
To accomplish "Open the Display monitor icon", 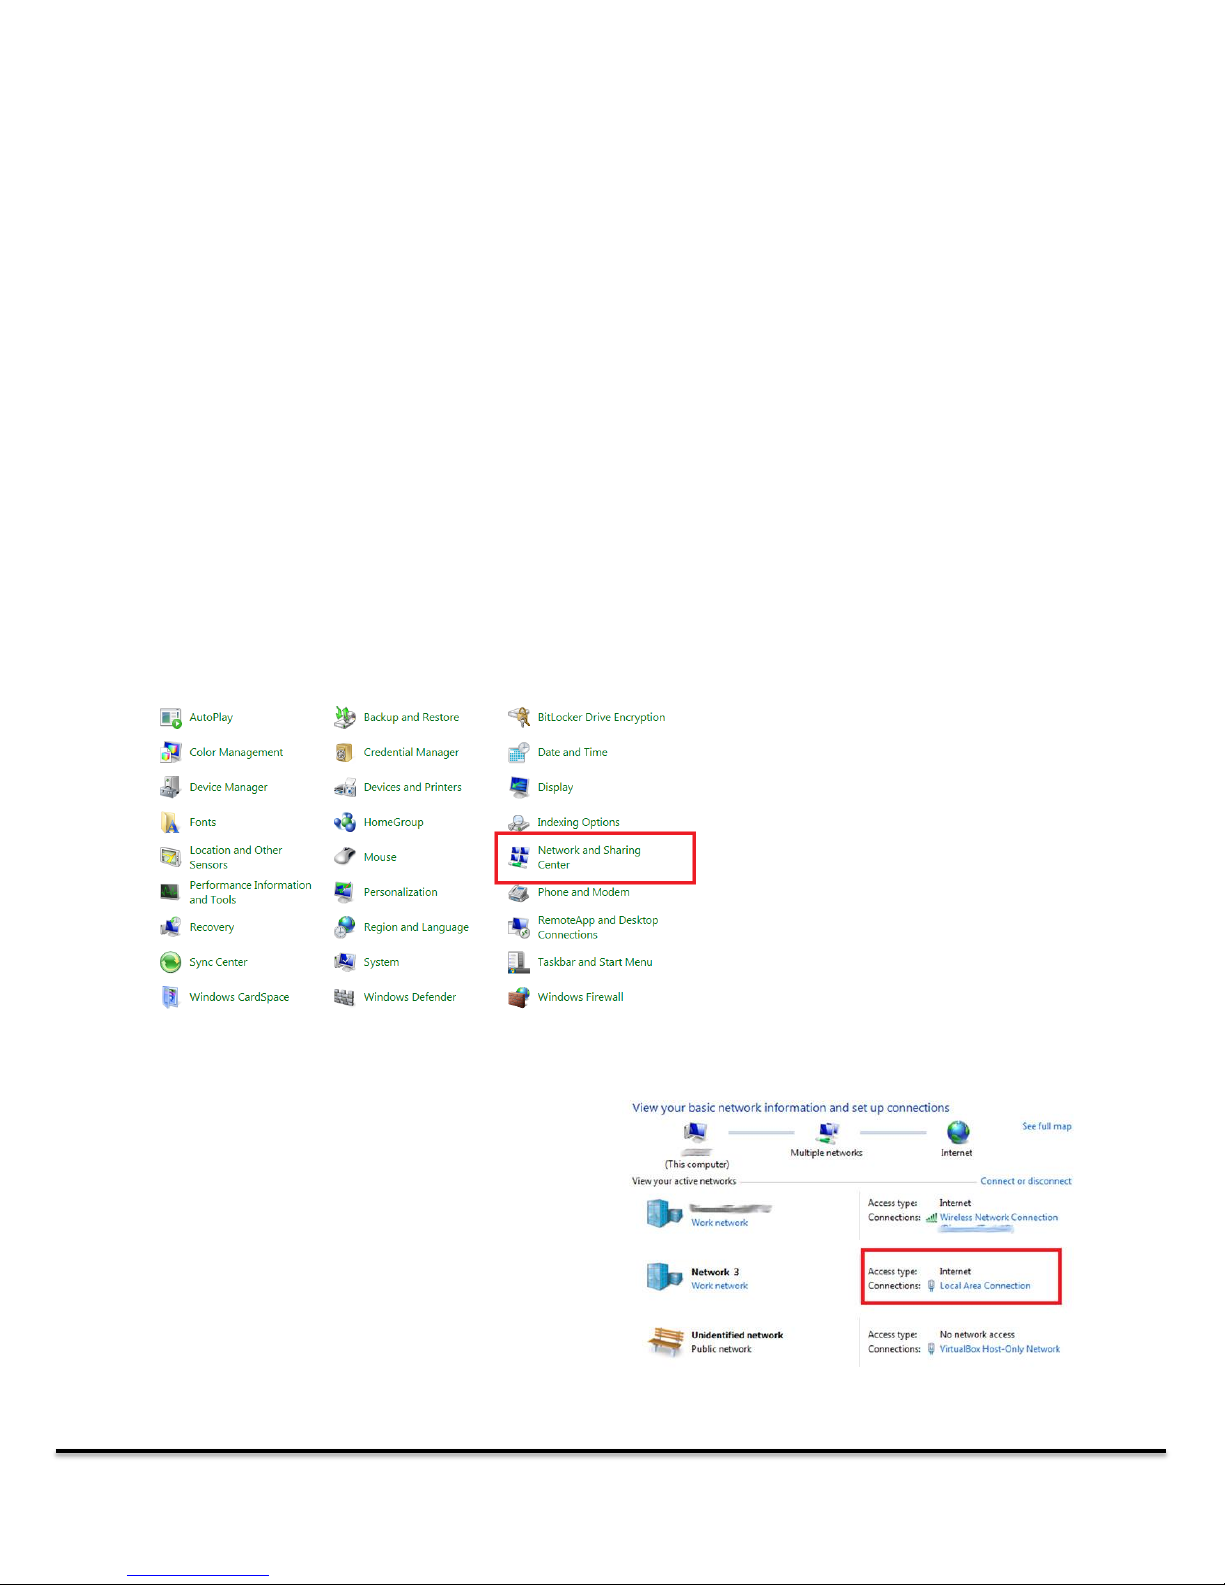I will tap(519, 787).
